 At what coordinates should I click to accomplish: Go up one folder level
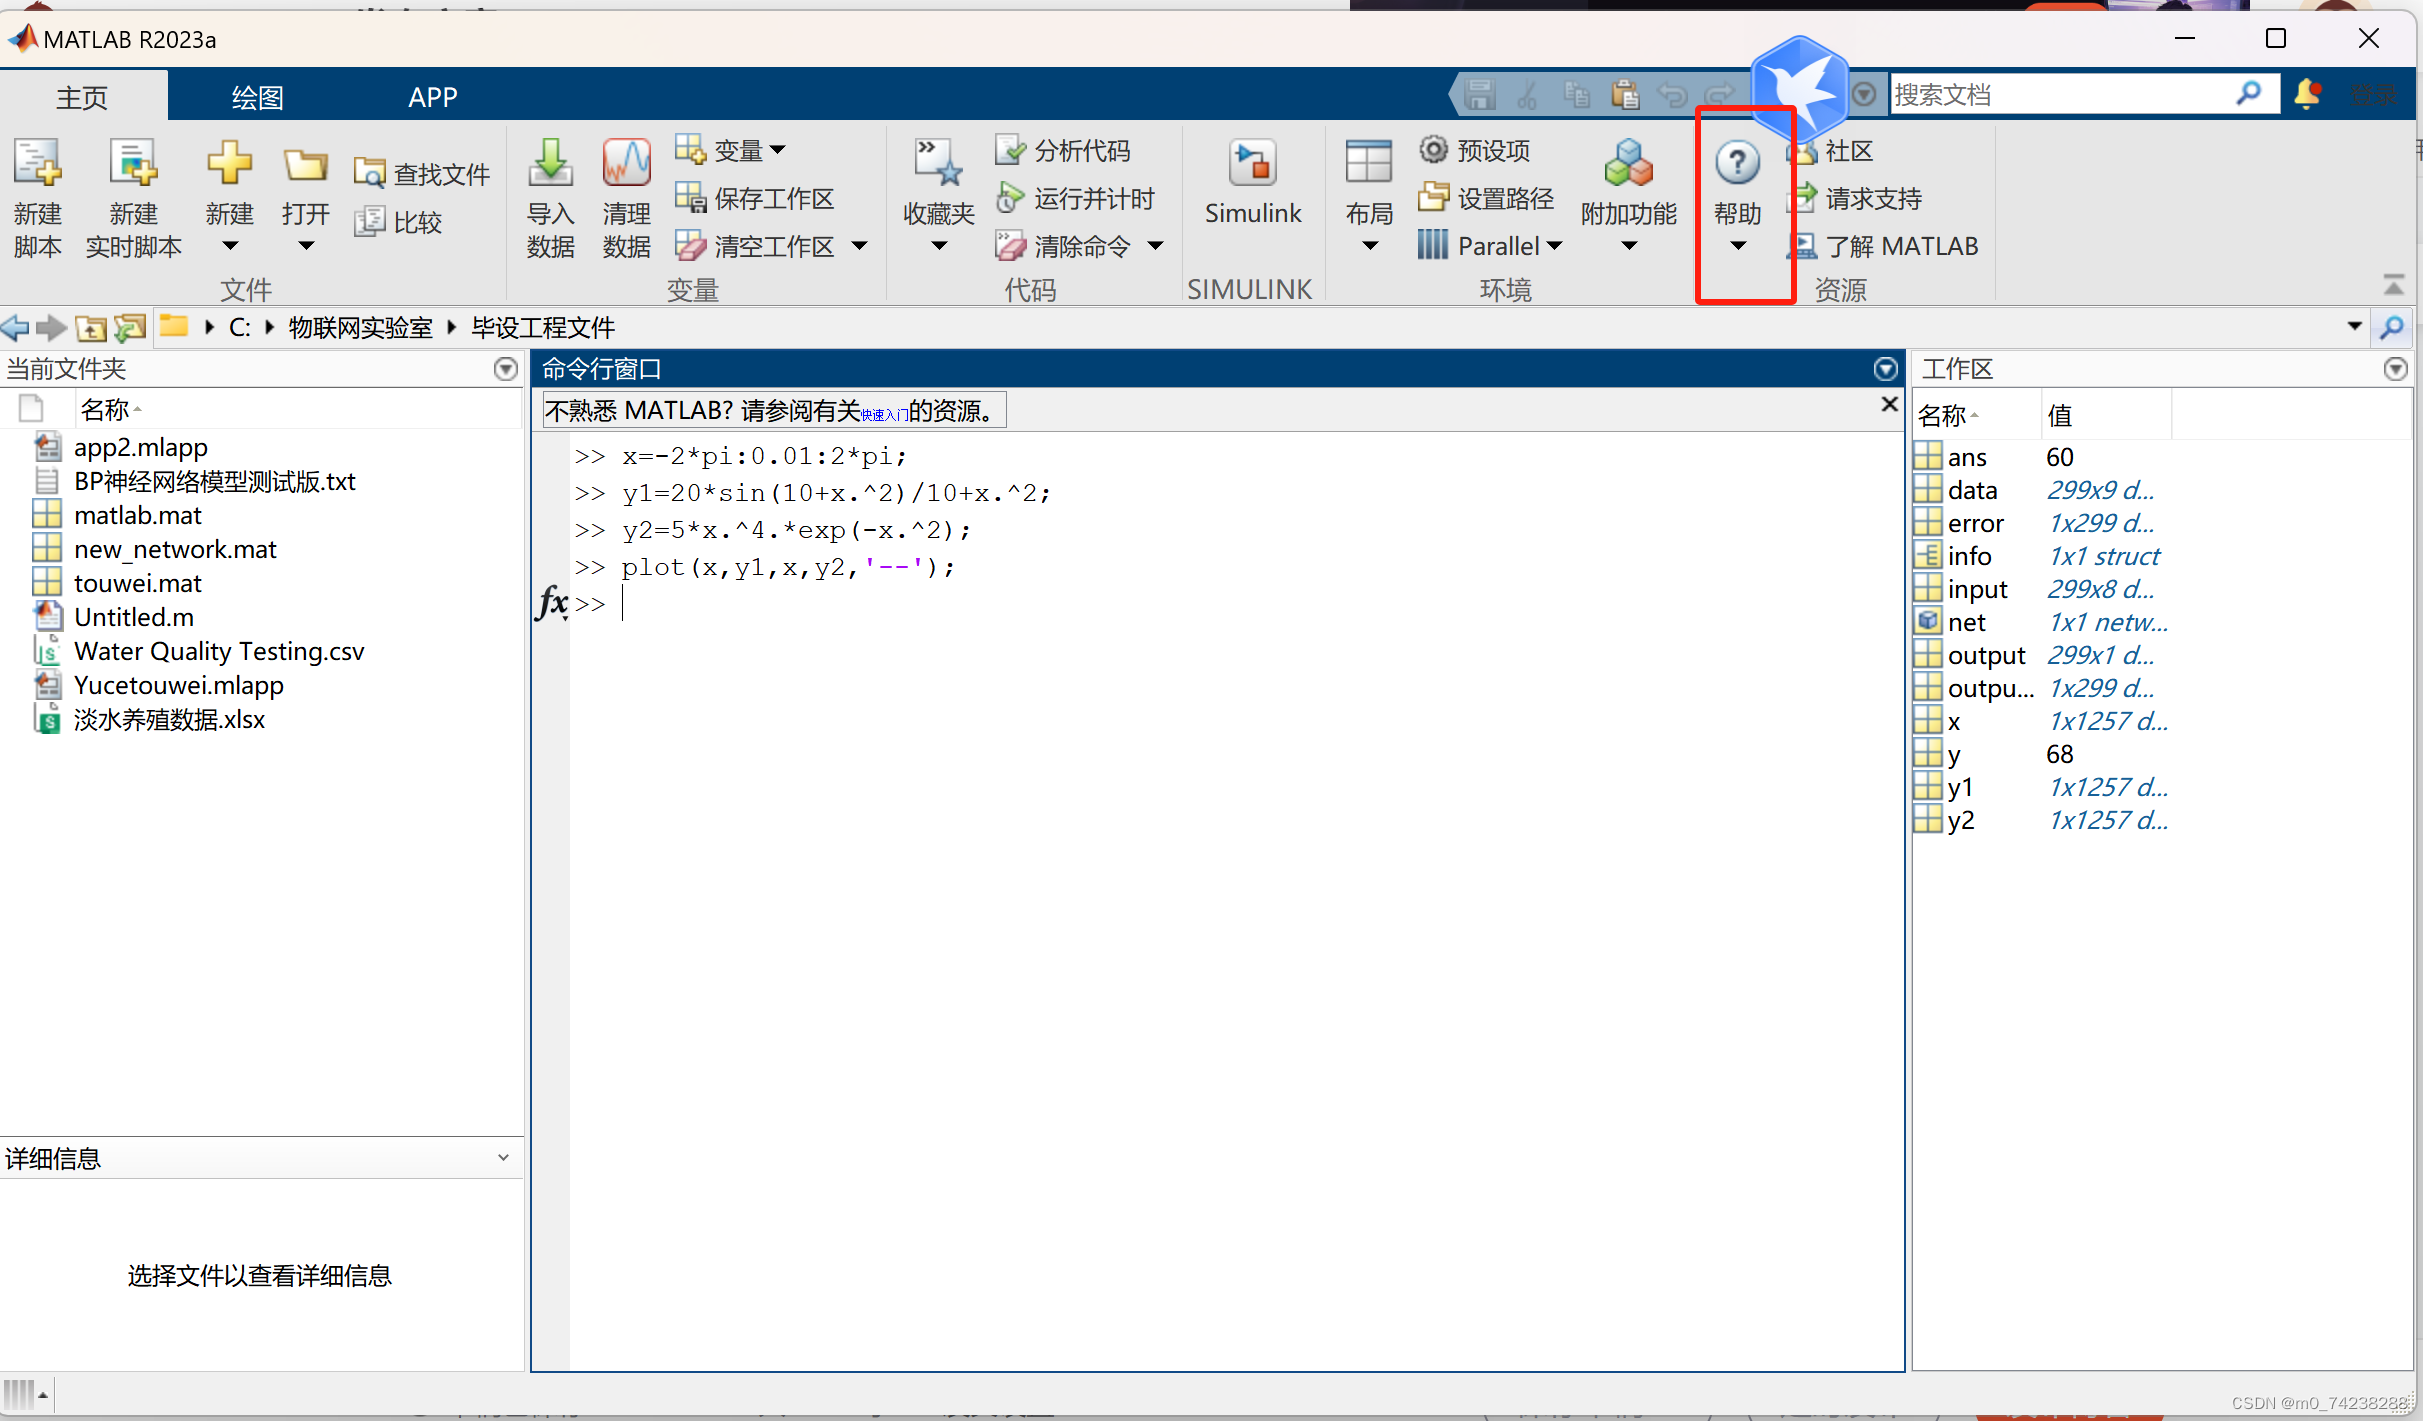(91, 328)
